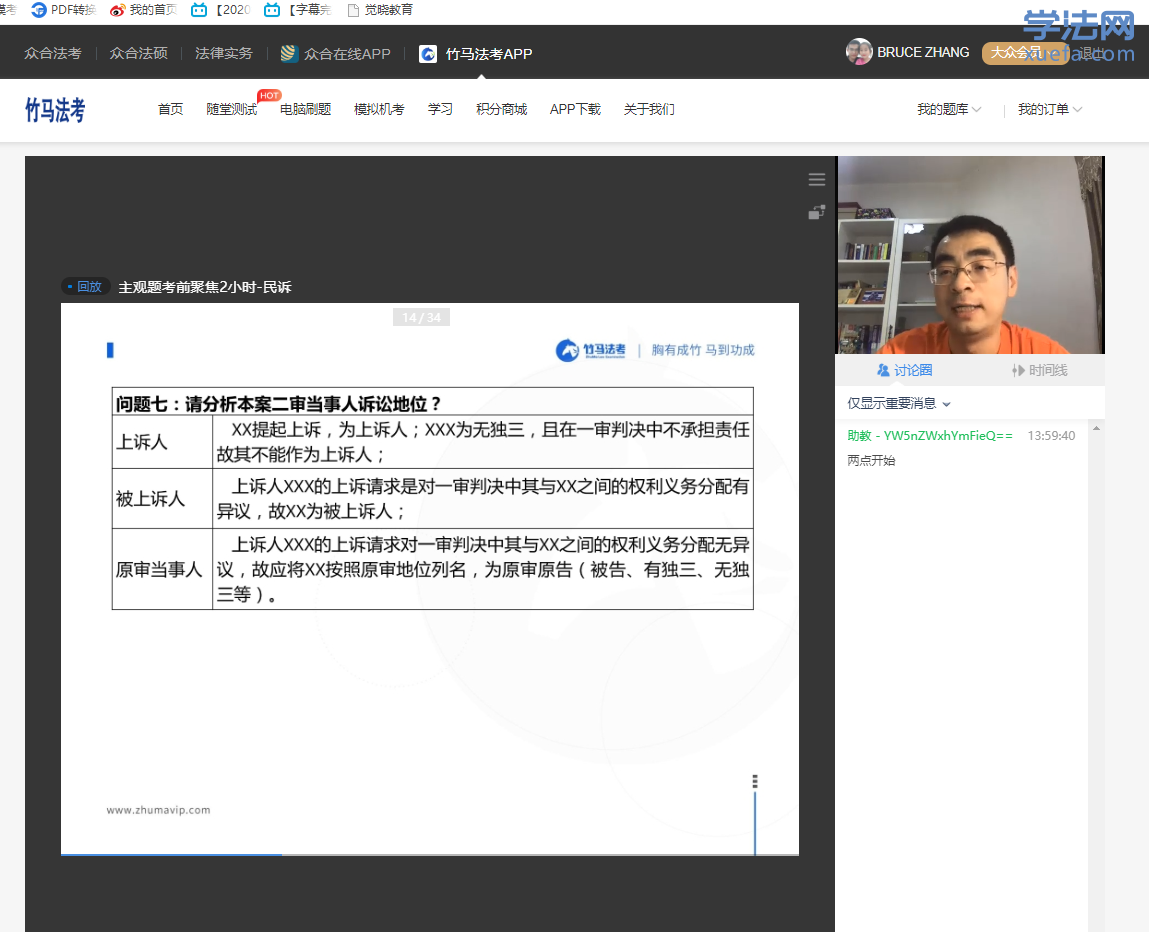Screen dimensions: 1149x932
Task: Click the chat timestamp 13:59:40
Action: pos(1052,436)
